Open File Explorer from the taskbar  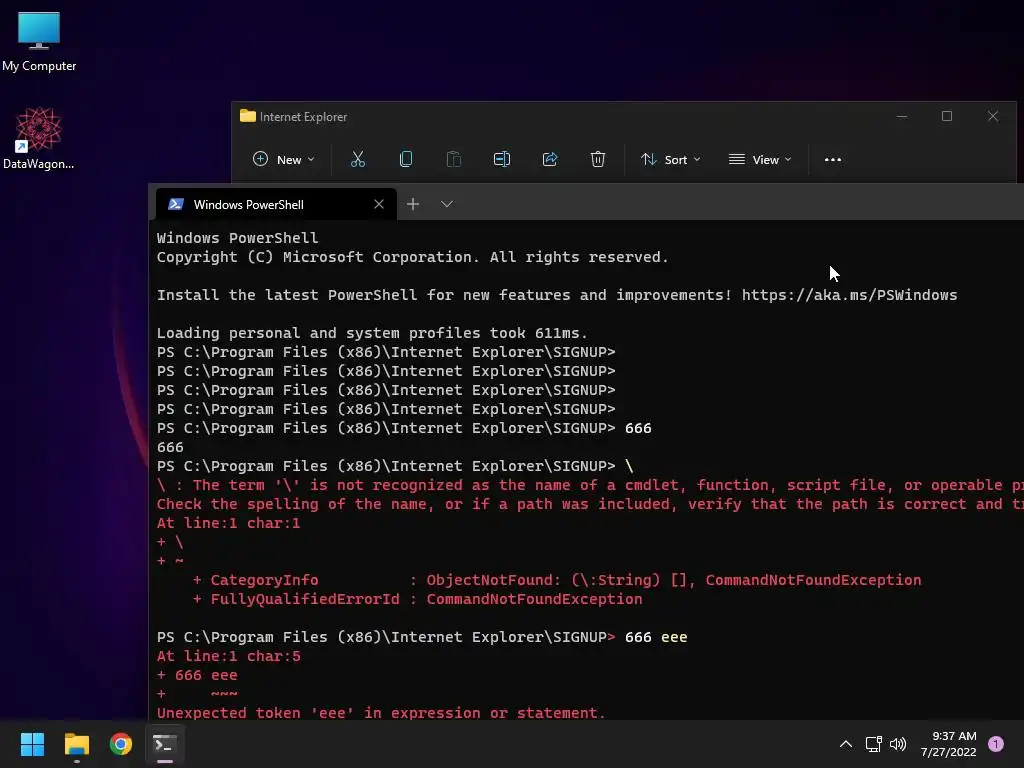(x=76, y=744)
